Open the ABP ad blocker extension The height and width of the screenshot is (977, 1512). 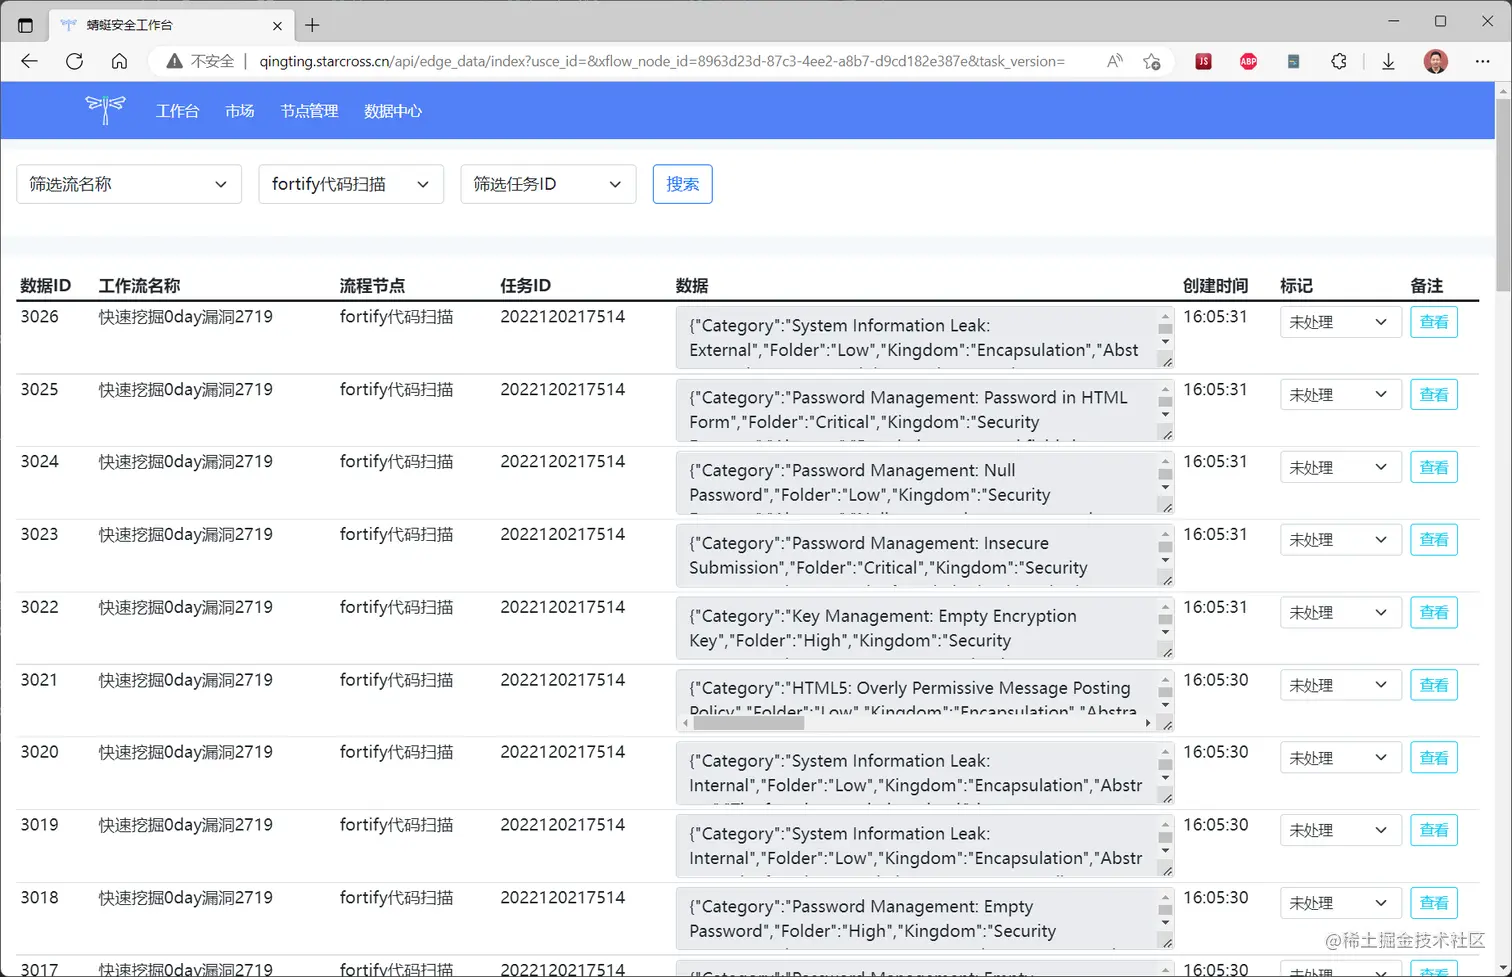point(1248,61)
